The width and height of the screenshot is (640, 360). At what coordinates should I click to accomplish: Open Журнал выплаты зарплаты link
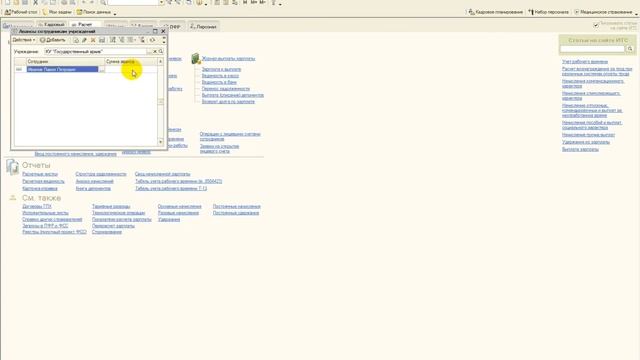click(x=229, y=59)
